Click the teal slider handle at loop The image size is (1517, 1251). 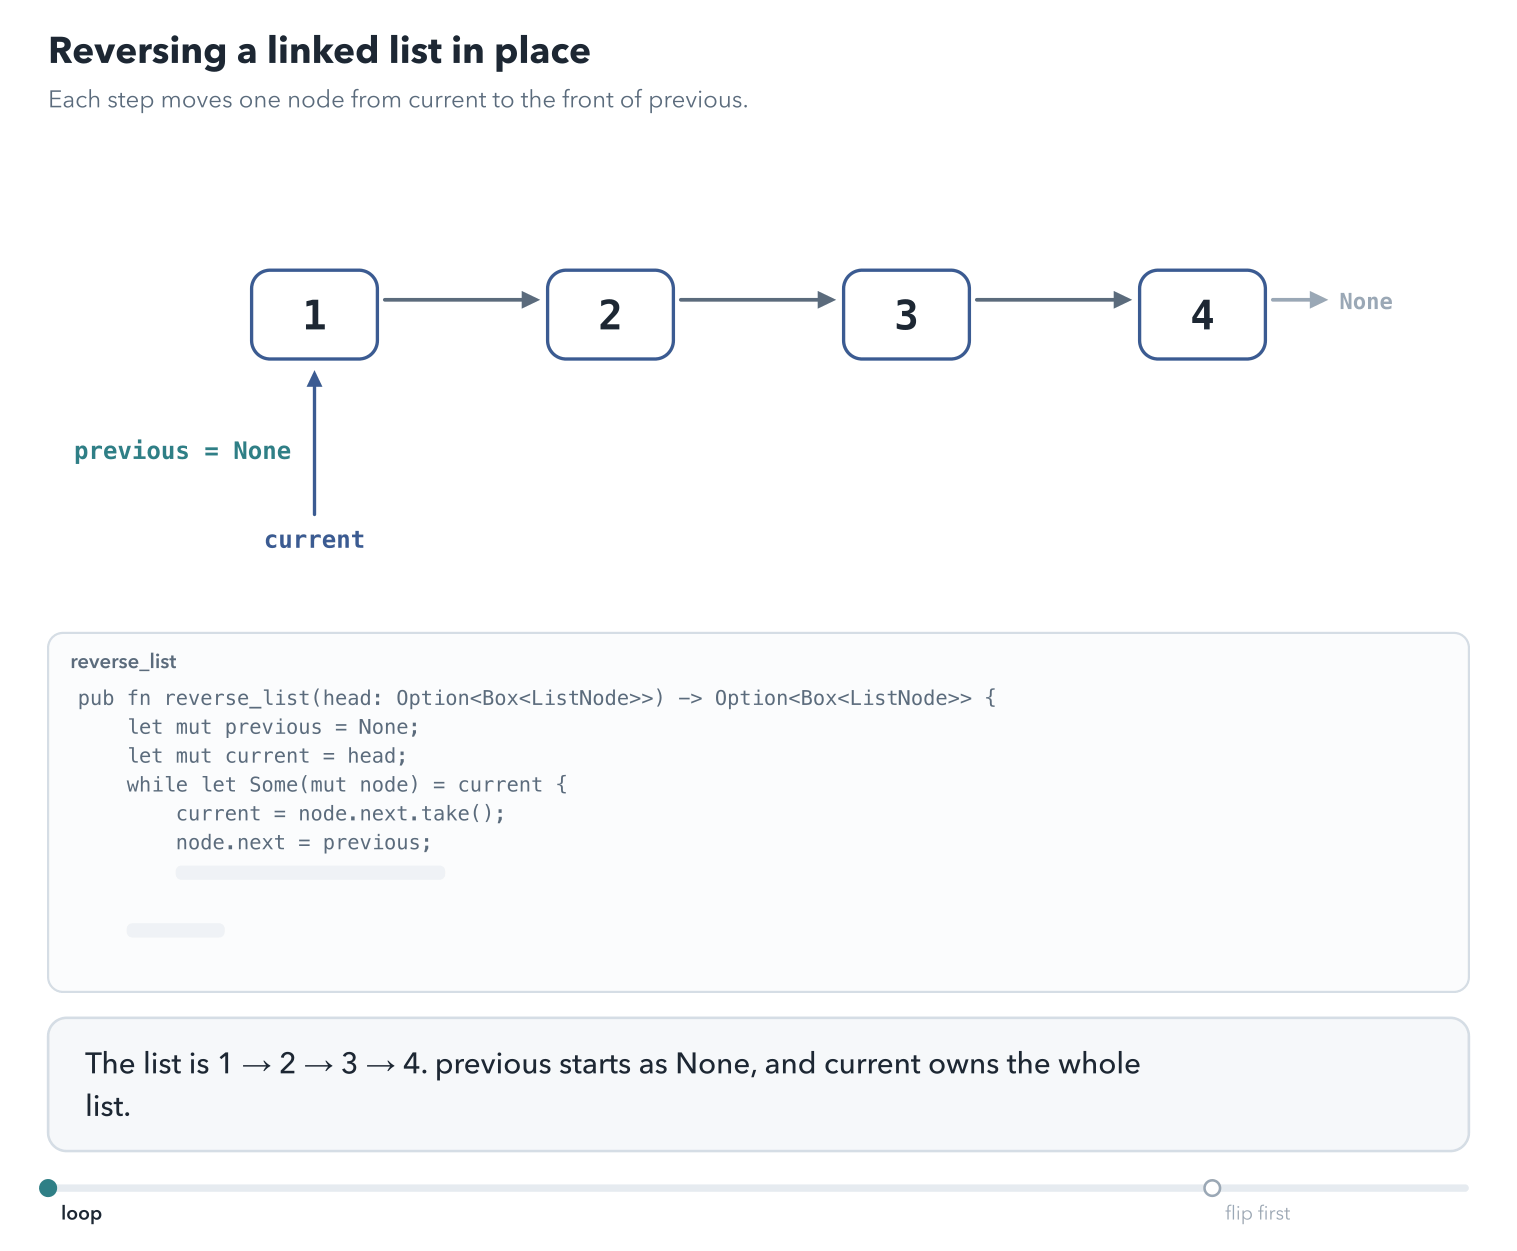click(48, 1188)
